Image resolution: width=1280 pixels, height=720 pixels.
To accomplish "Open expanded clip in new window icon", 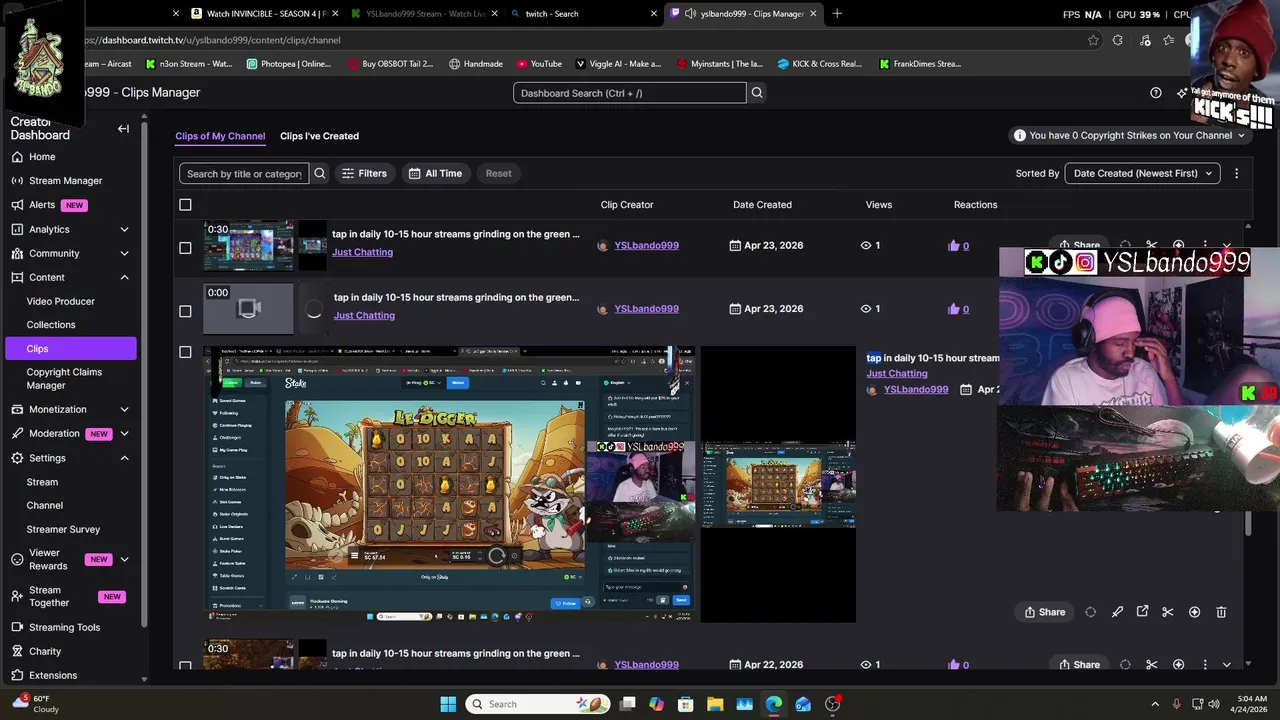I will [x=1142, y=612].
